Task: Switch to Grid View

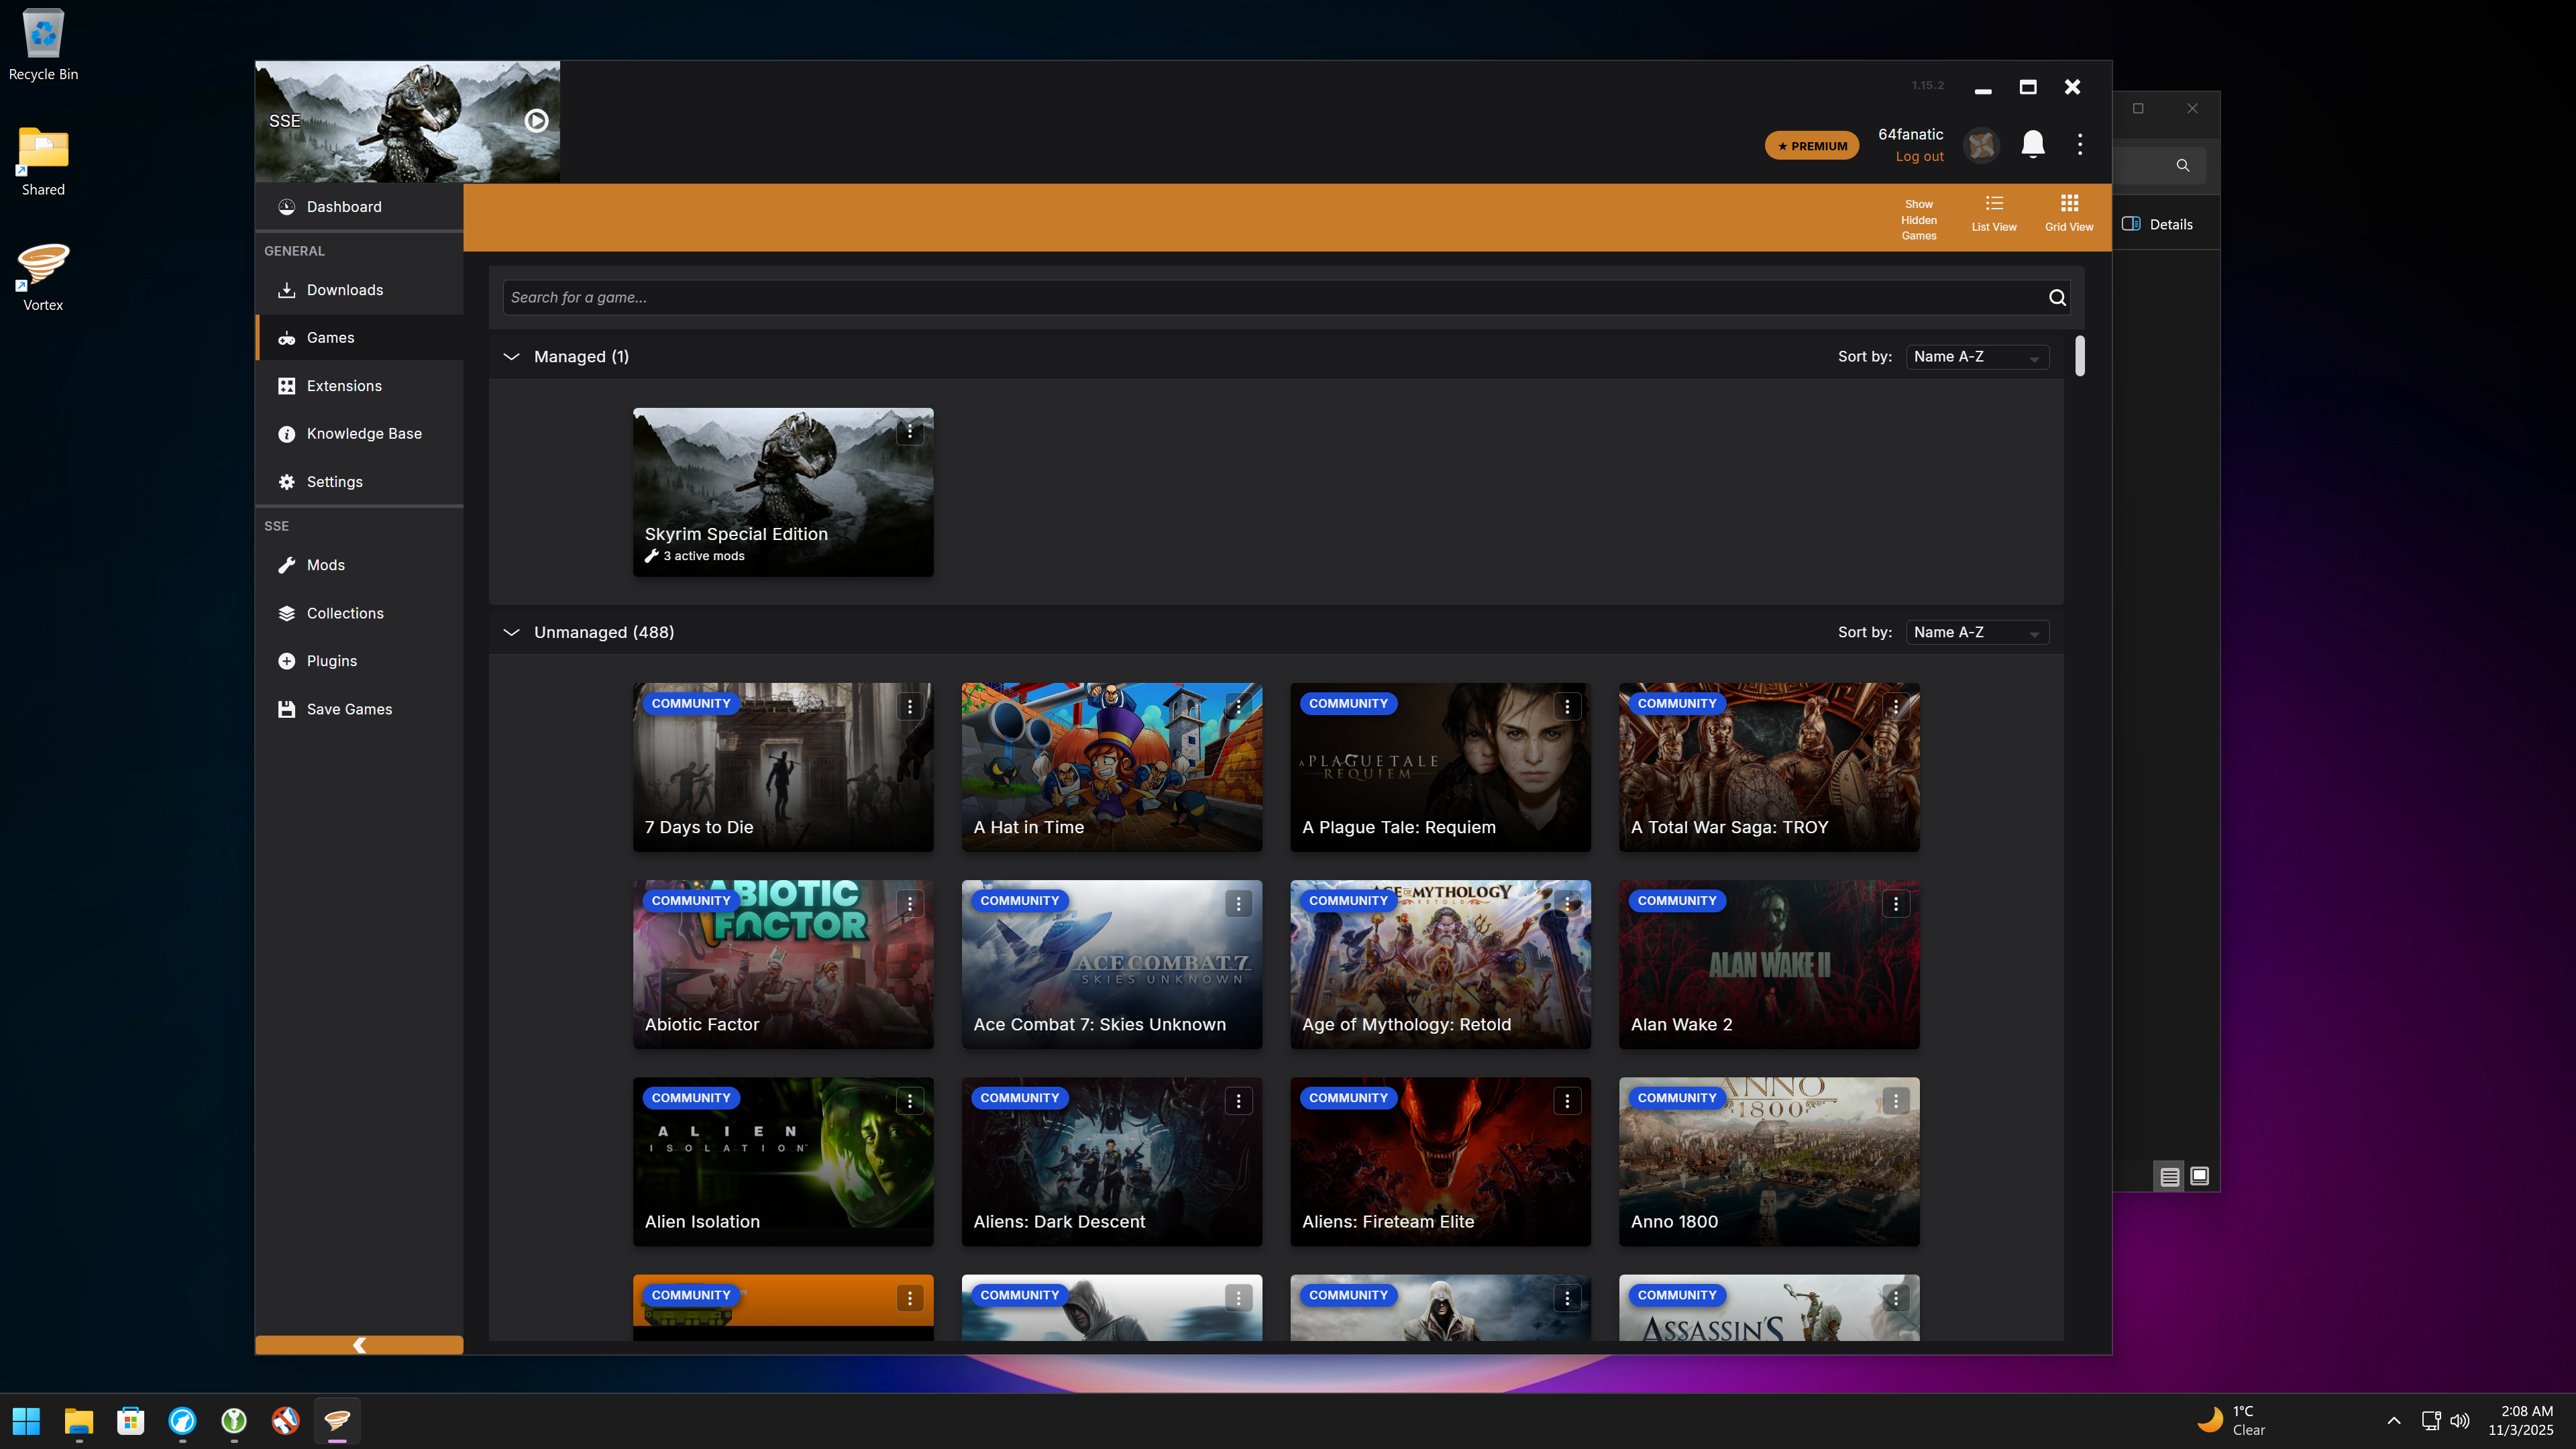Action: 2068,213
